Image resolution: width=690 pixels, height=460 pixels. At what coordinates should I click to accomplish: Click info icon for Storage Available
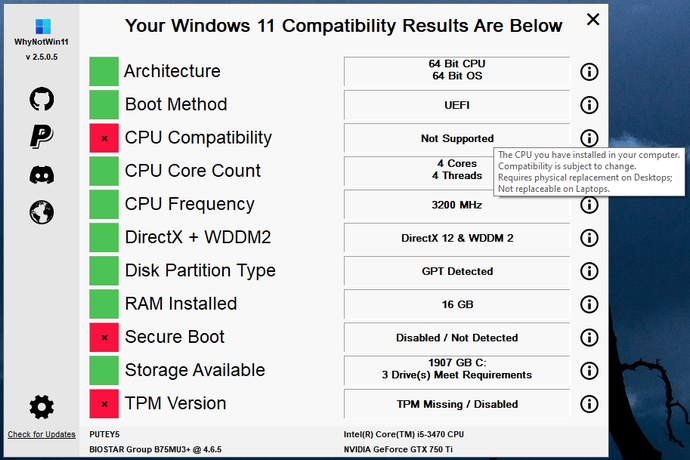click(589, 371)
